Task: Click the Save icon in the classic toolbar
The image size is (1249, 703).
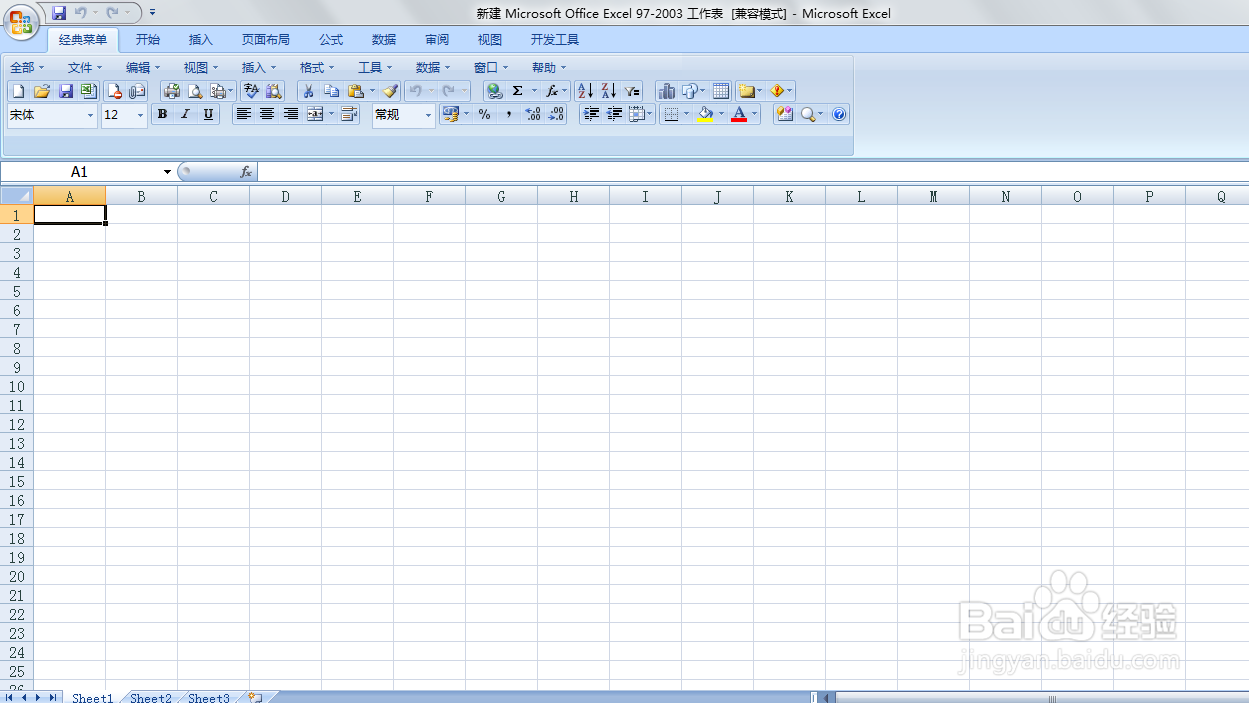Action: 66,91
